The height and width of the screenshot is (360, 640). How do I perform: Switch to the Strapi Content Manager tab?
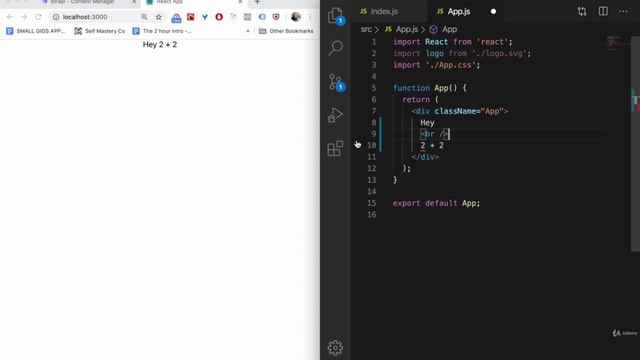point(82,2)
